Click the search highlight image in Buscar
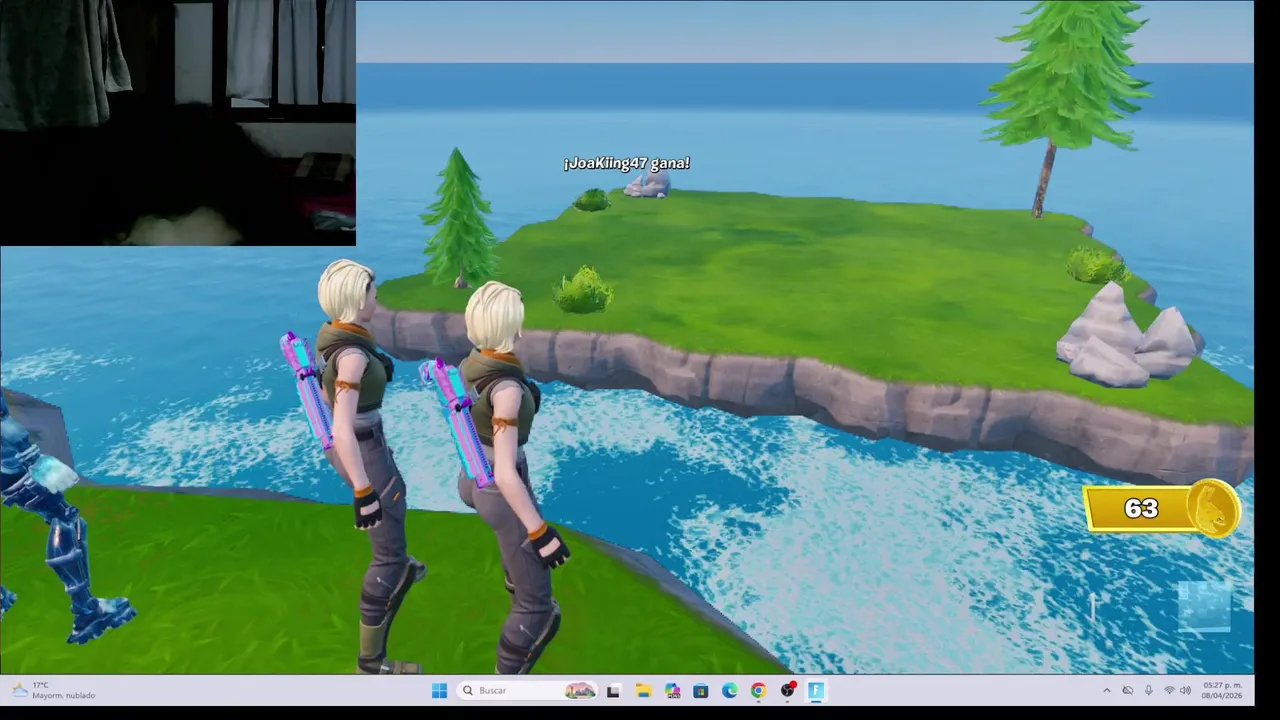 tap(580, 690)
